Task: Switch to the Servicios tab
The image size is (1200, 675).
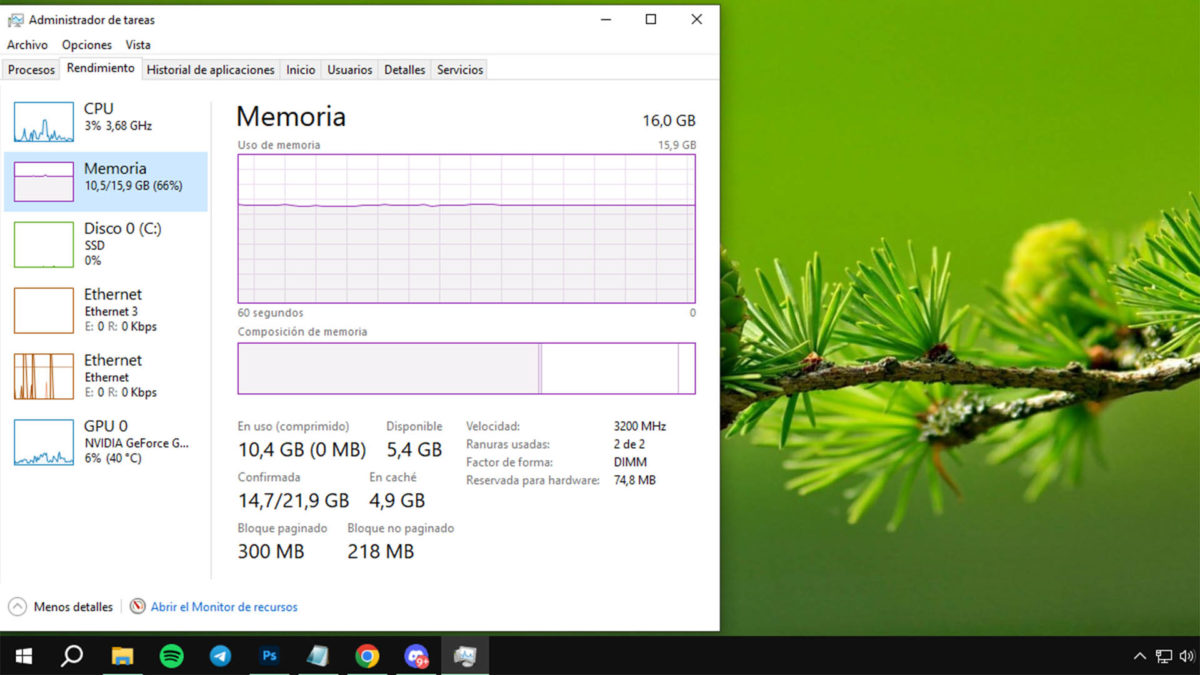Action: point(460,70)
